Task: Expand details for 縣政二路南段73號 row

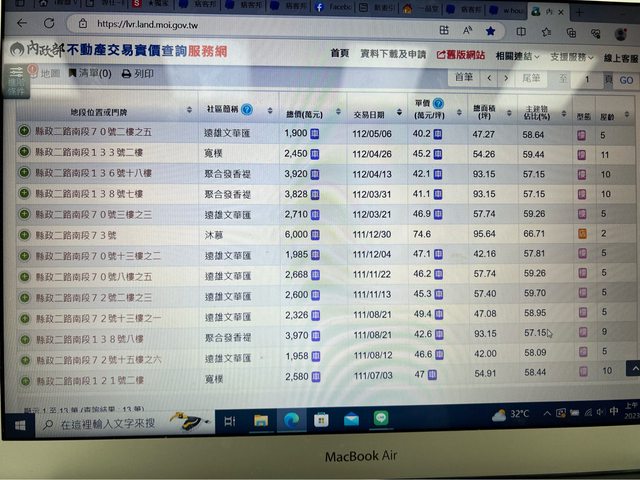Action: (23, 232)
